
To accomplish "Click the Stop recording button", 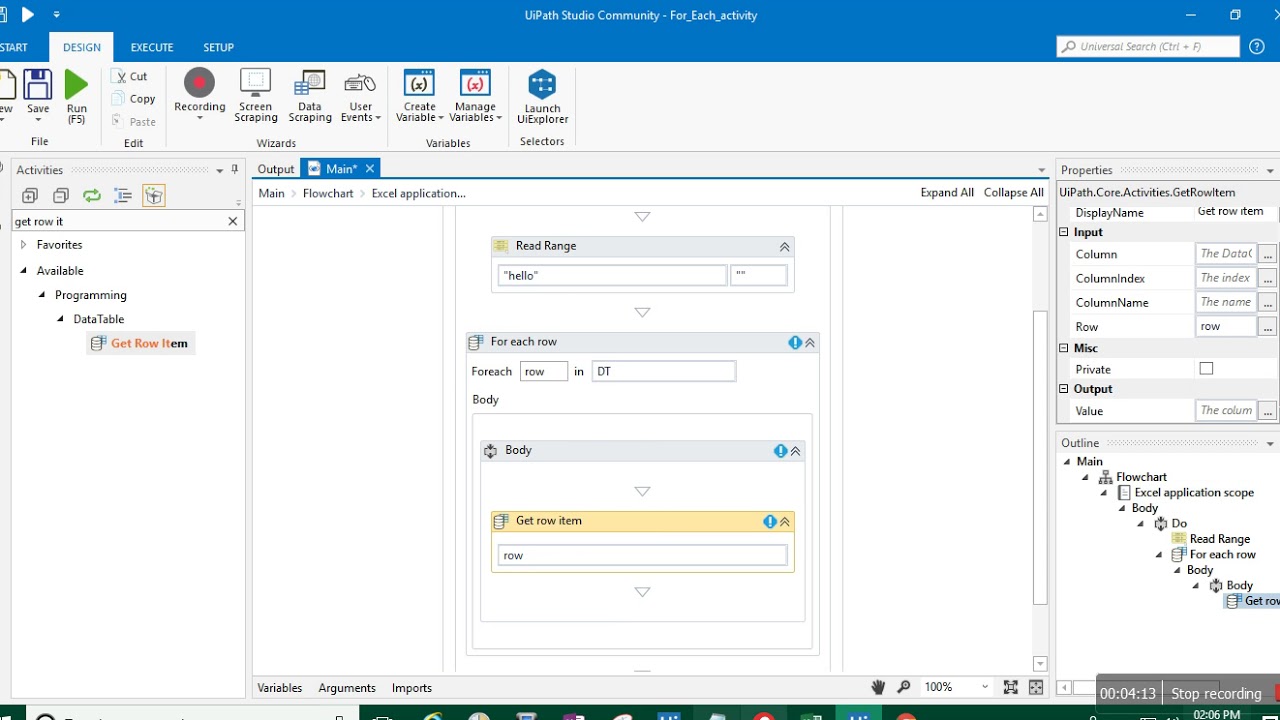I will pos(1216,693).
